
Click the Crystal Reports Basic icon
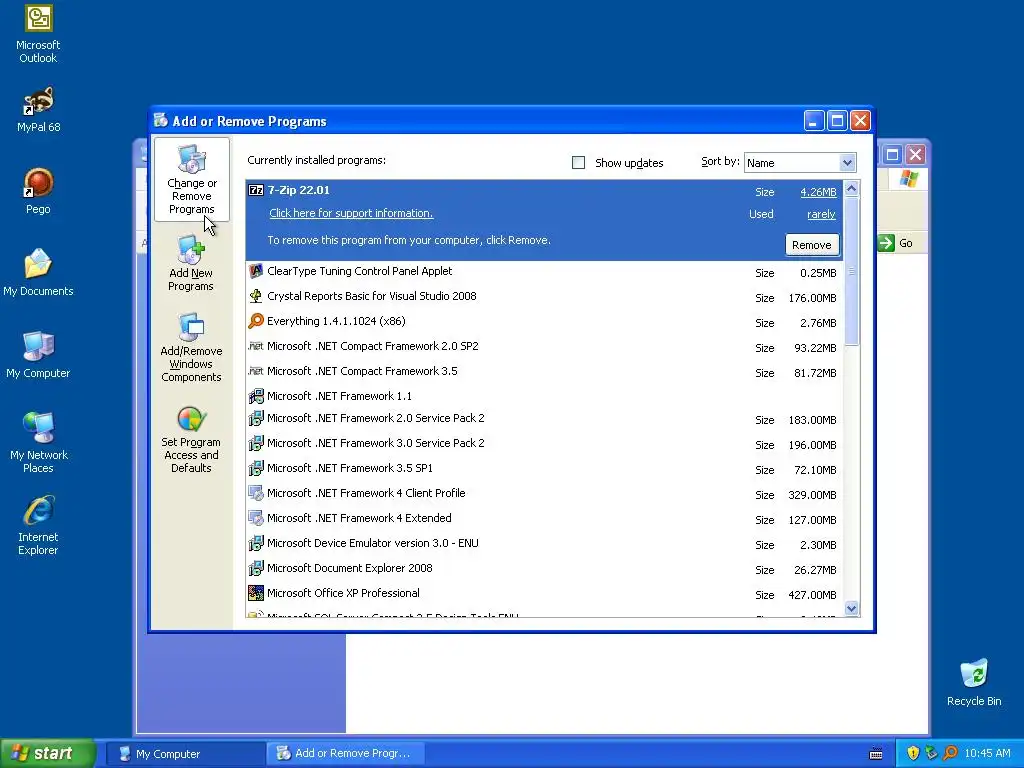point(256,296)
